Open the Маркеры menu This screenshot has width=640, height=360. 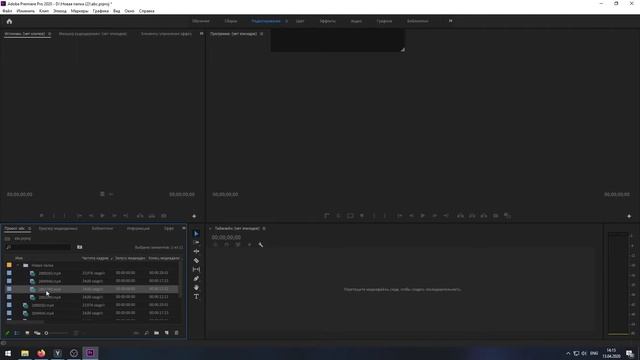pyautogui.click(x=80, y=11)
